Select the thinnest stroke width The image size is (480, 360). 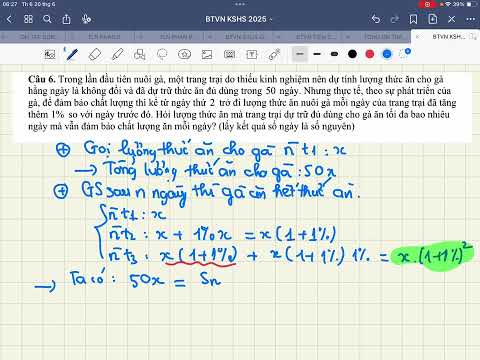pyautogui.click(x=300, y=54)
